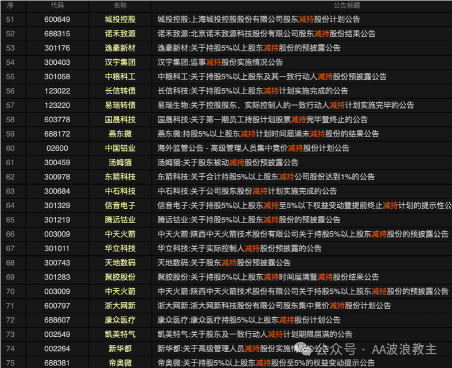Image resolution: width=452 pixels, height=368 pixels.
Task: Select row number 56
Action: 10,91
